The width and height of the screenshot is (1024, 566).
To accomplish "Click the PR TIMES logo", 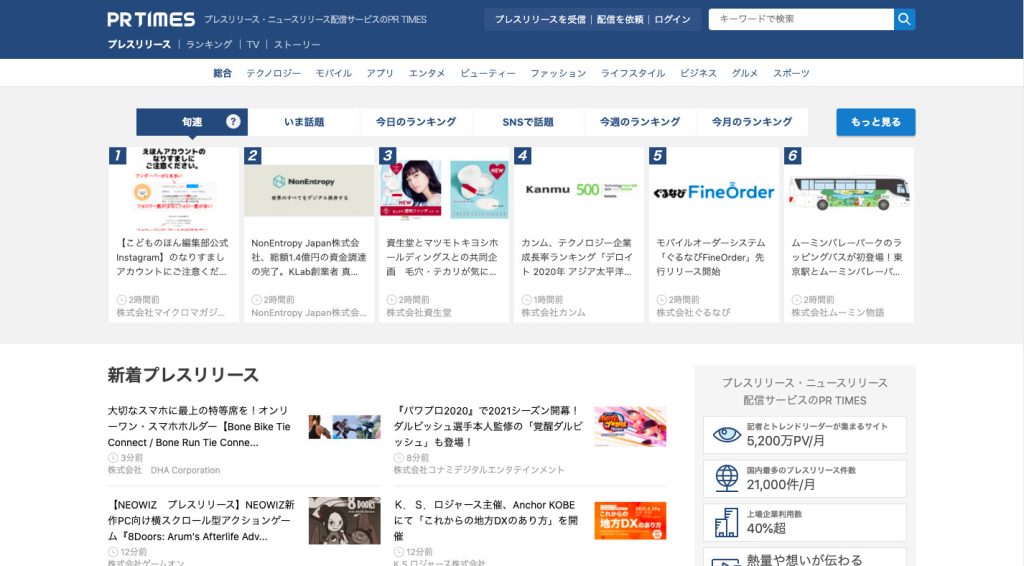I will [x=151, y=19].
